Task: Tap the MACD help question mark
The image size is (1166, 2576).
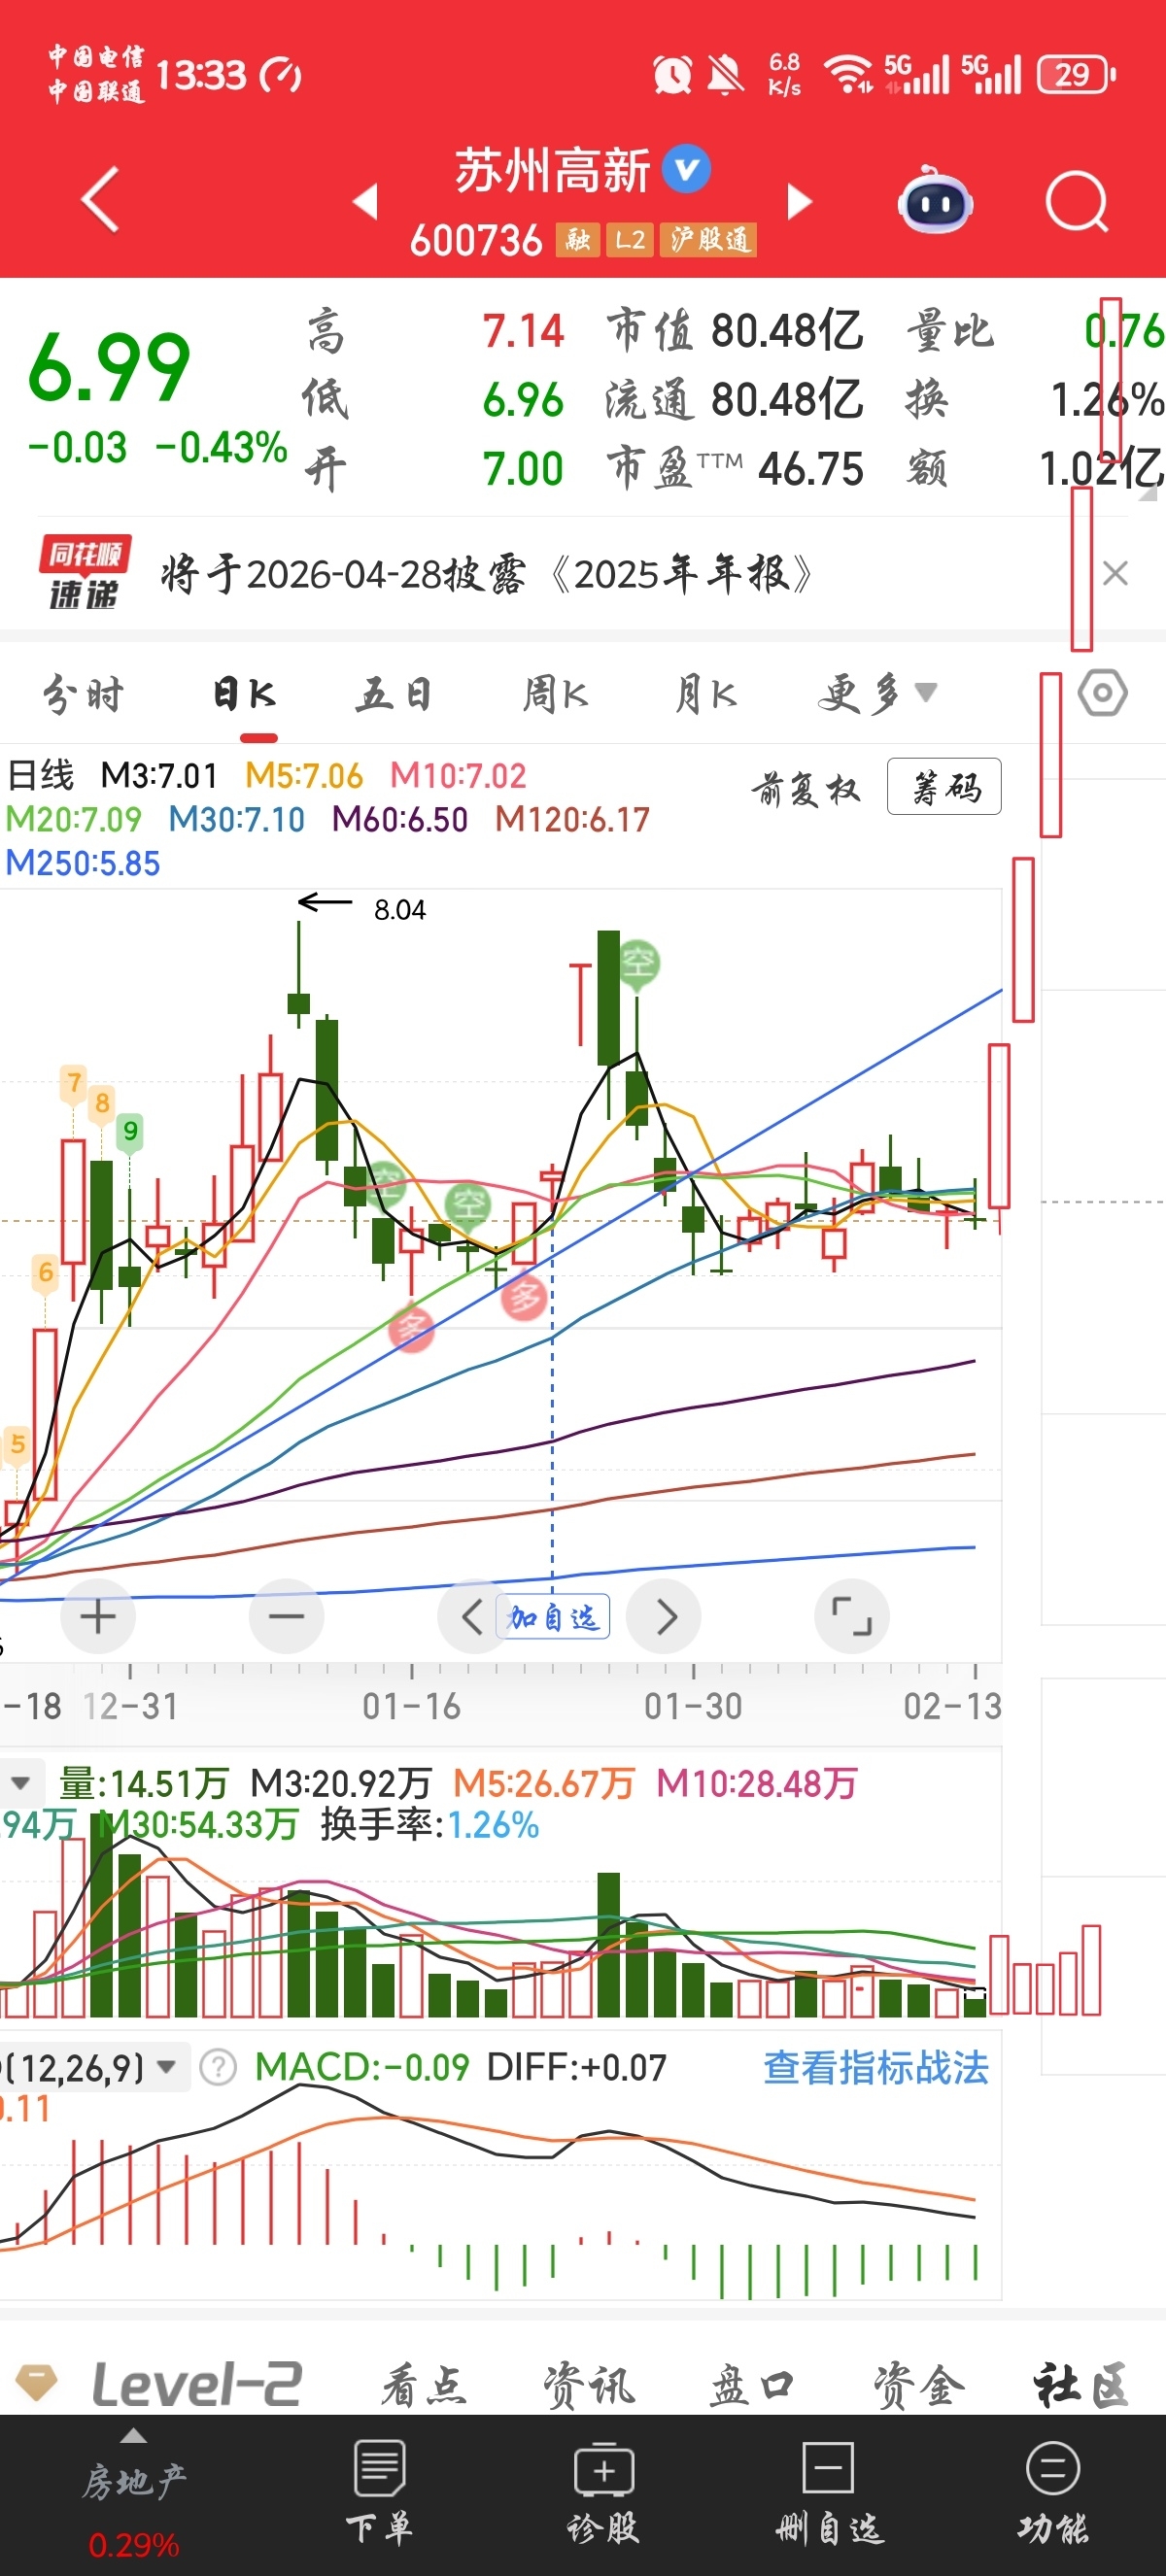Action: click(x=218, y=2067)
